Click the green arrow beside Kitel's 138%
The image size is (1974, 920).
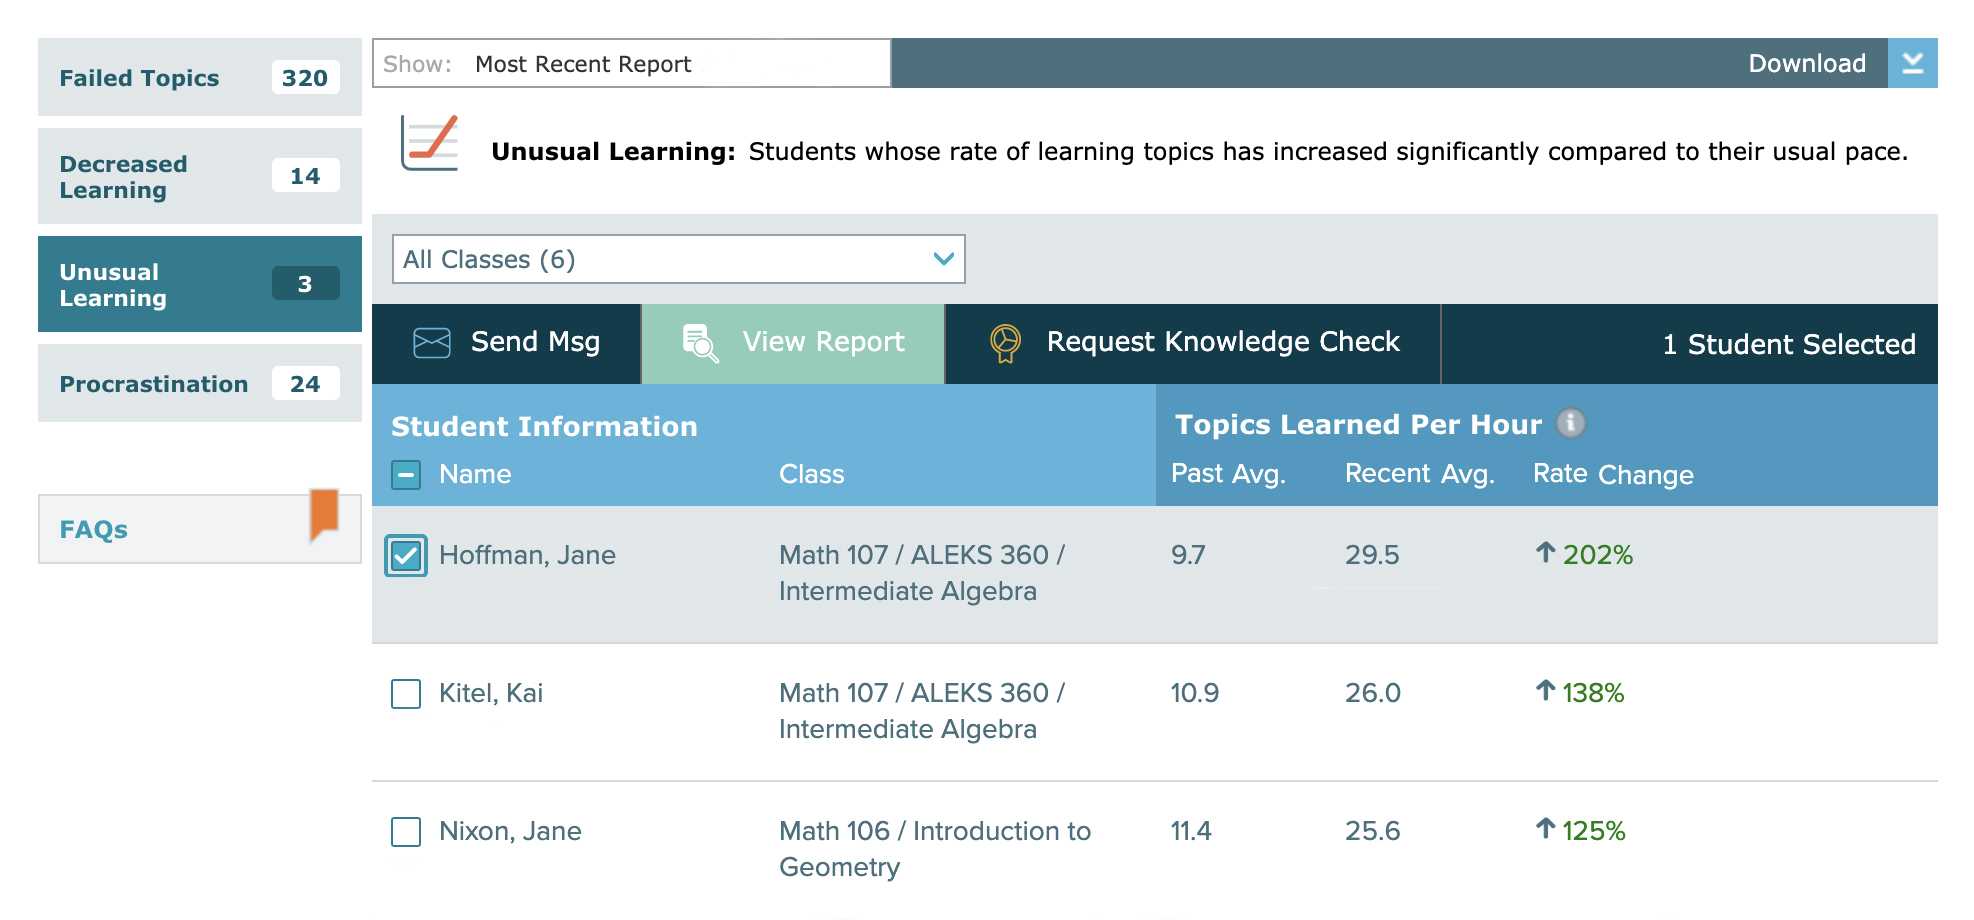[1546, 692]
